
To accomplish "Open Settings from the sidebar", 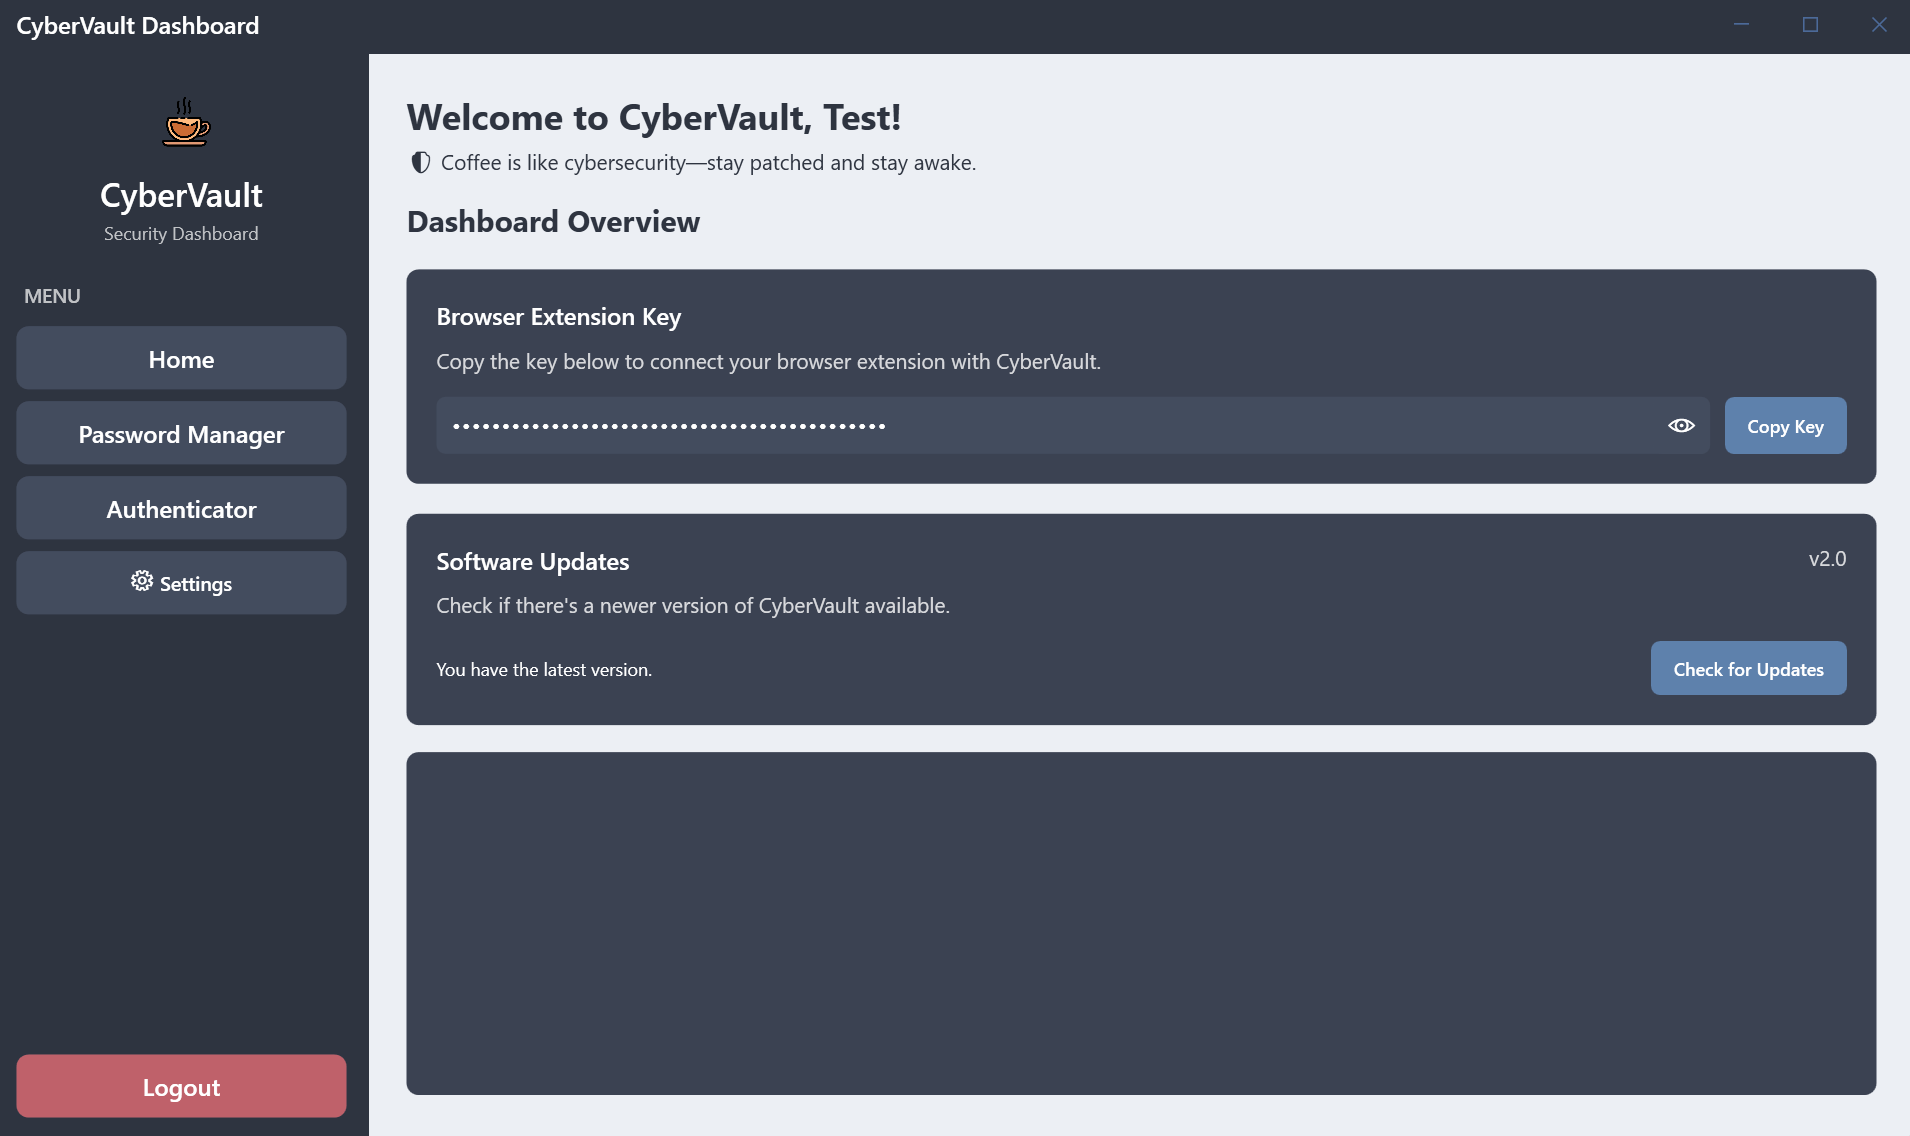I will click(181, 583).
